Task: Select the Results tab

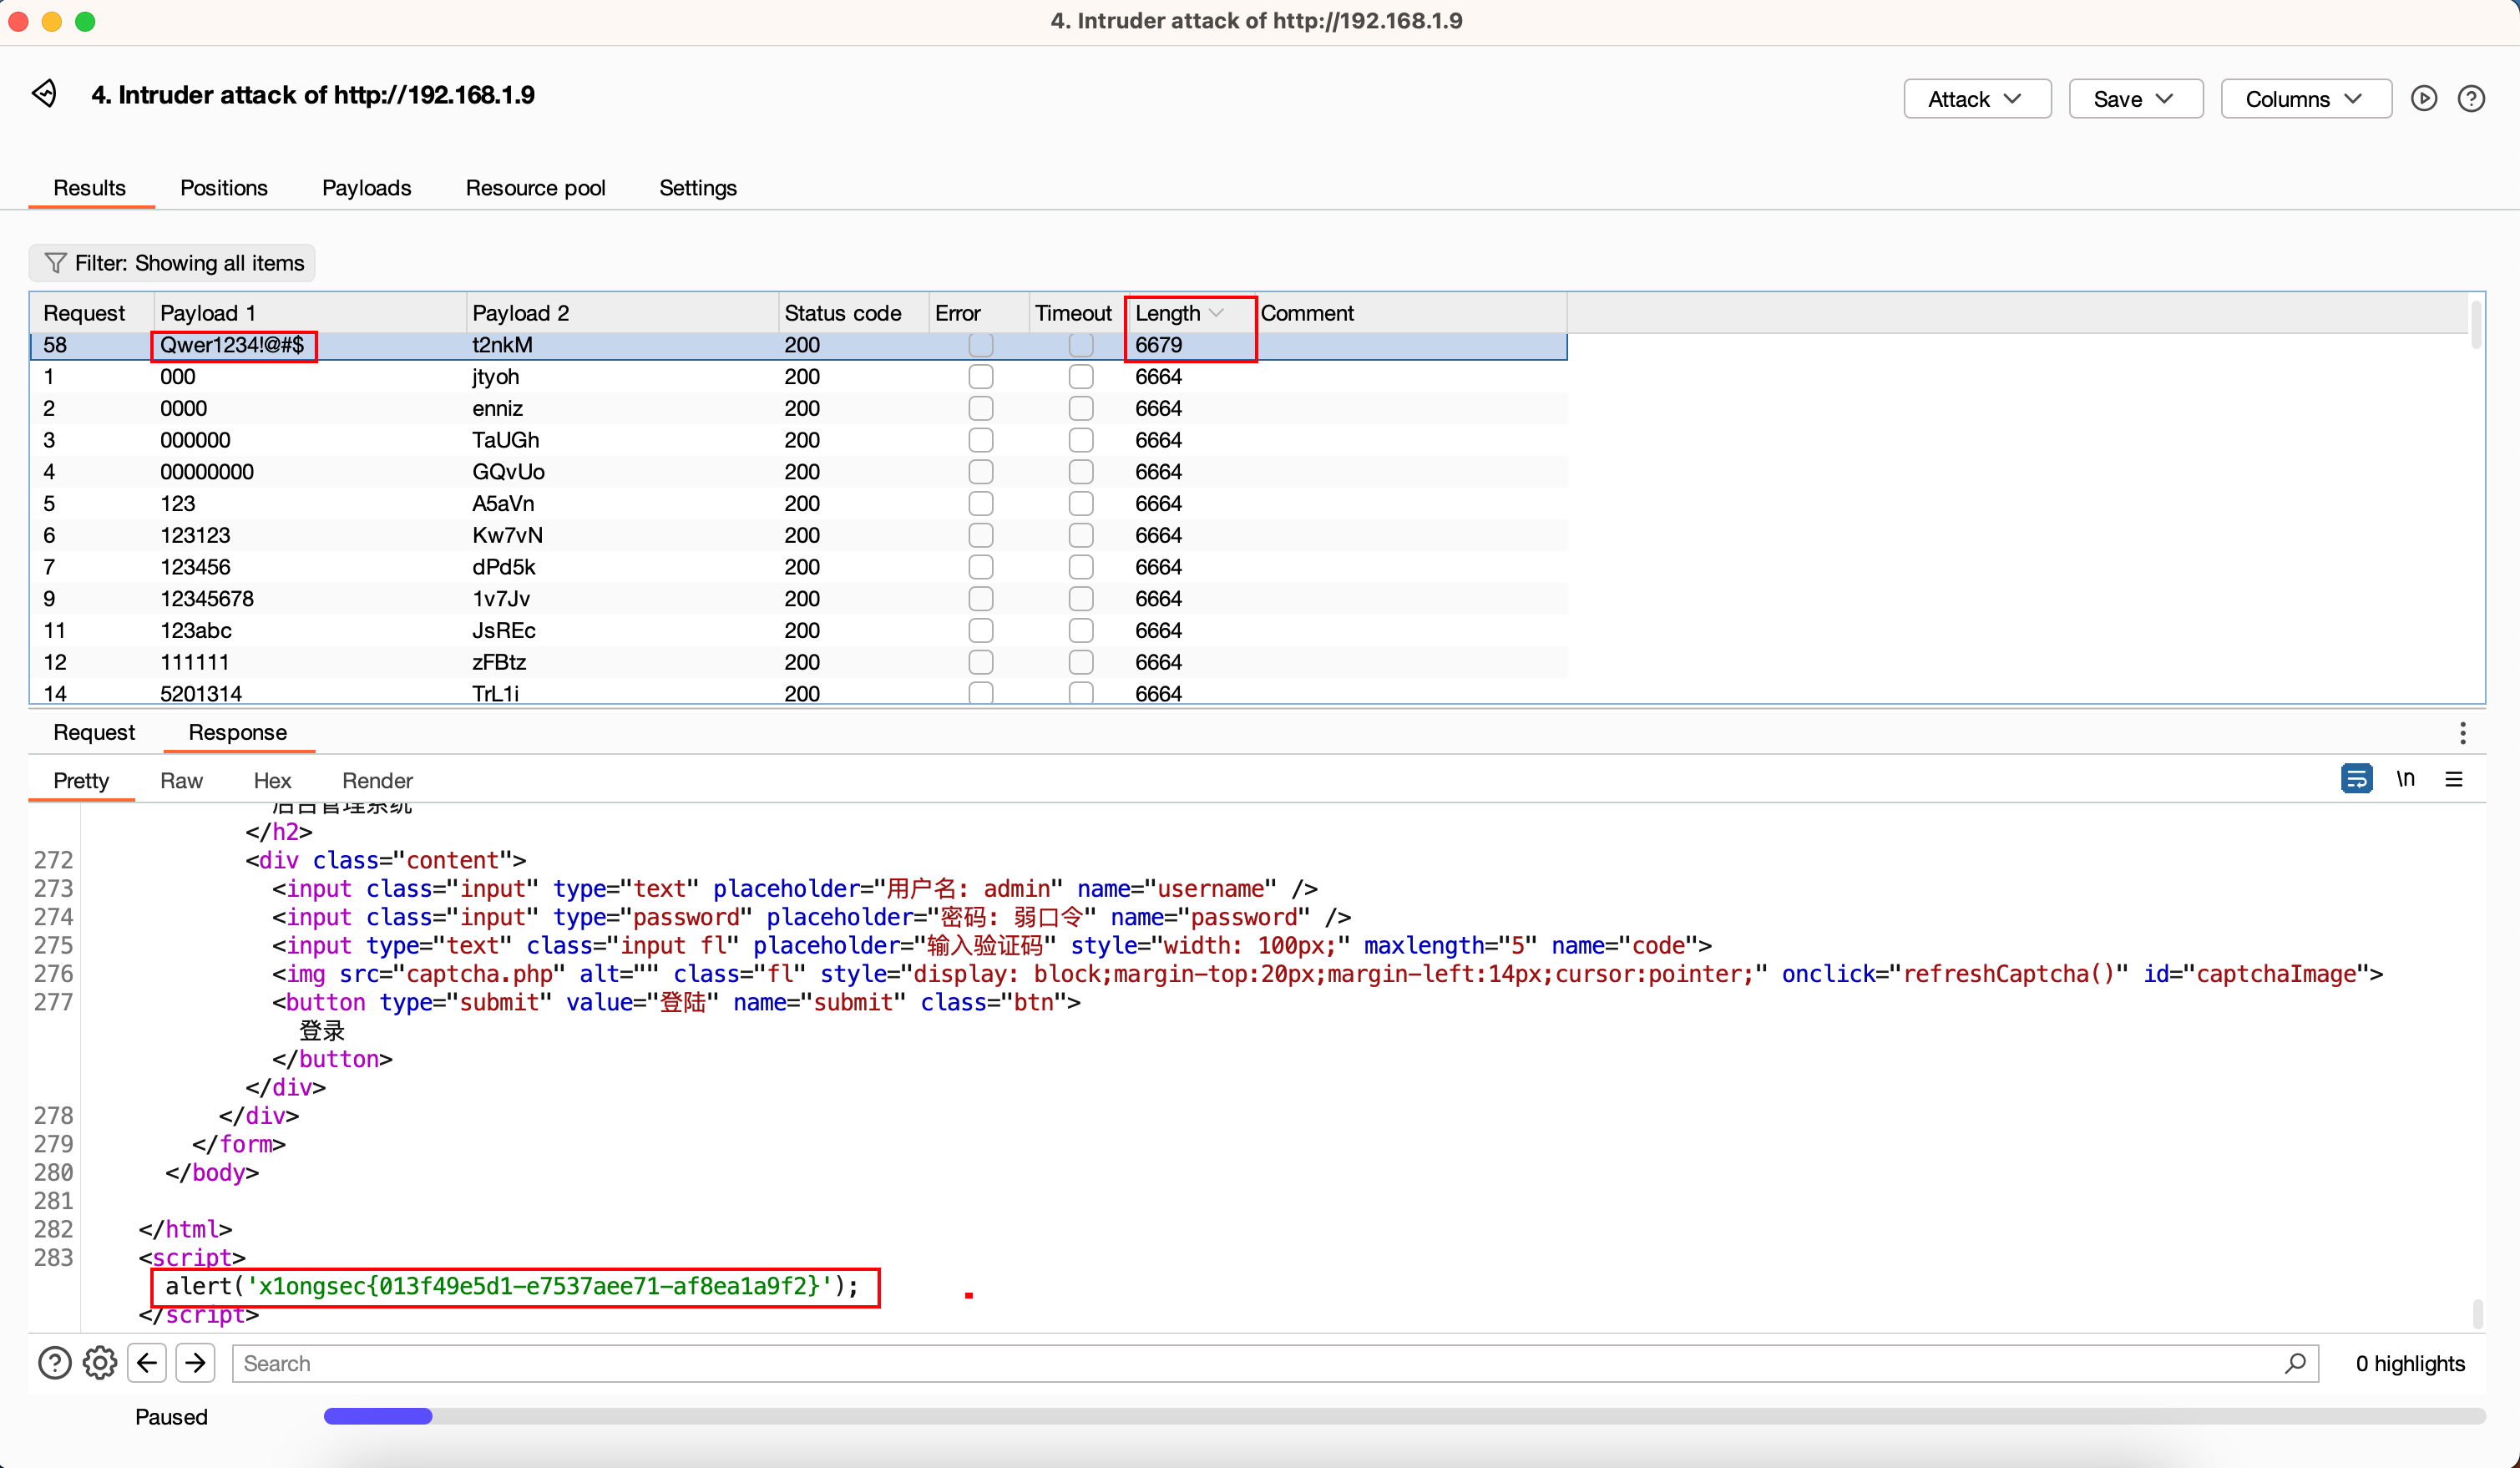Action: (90, 188)
